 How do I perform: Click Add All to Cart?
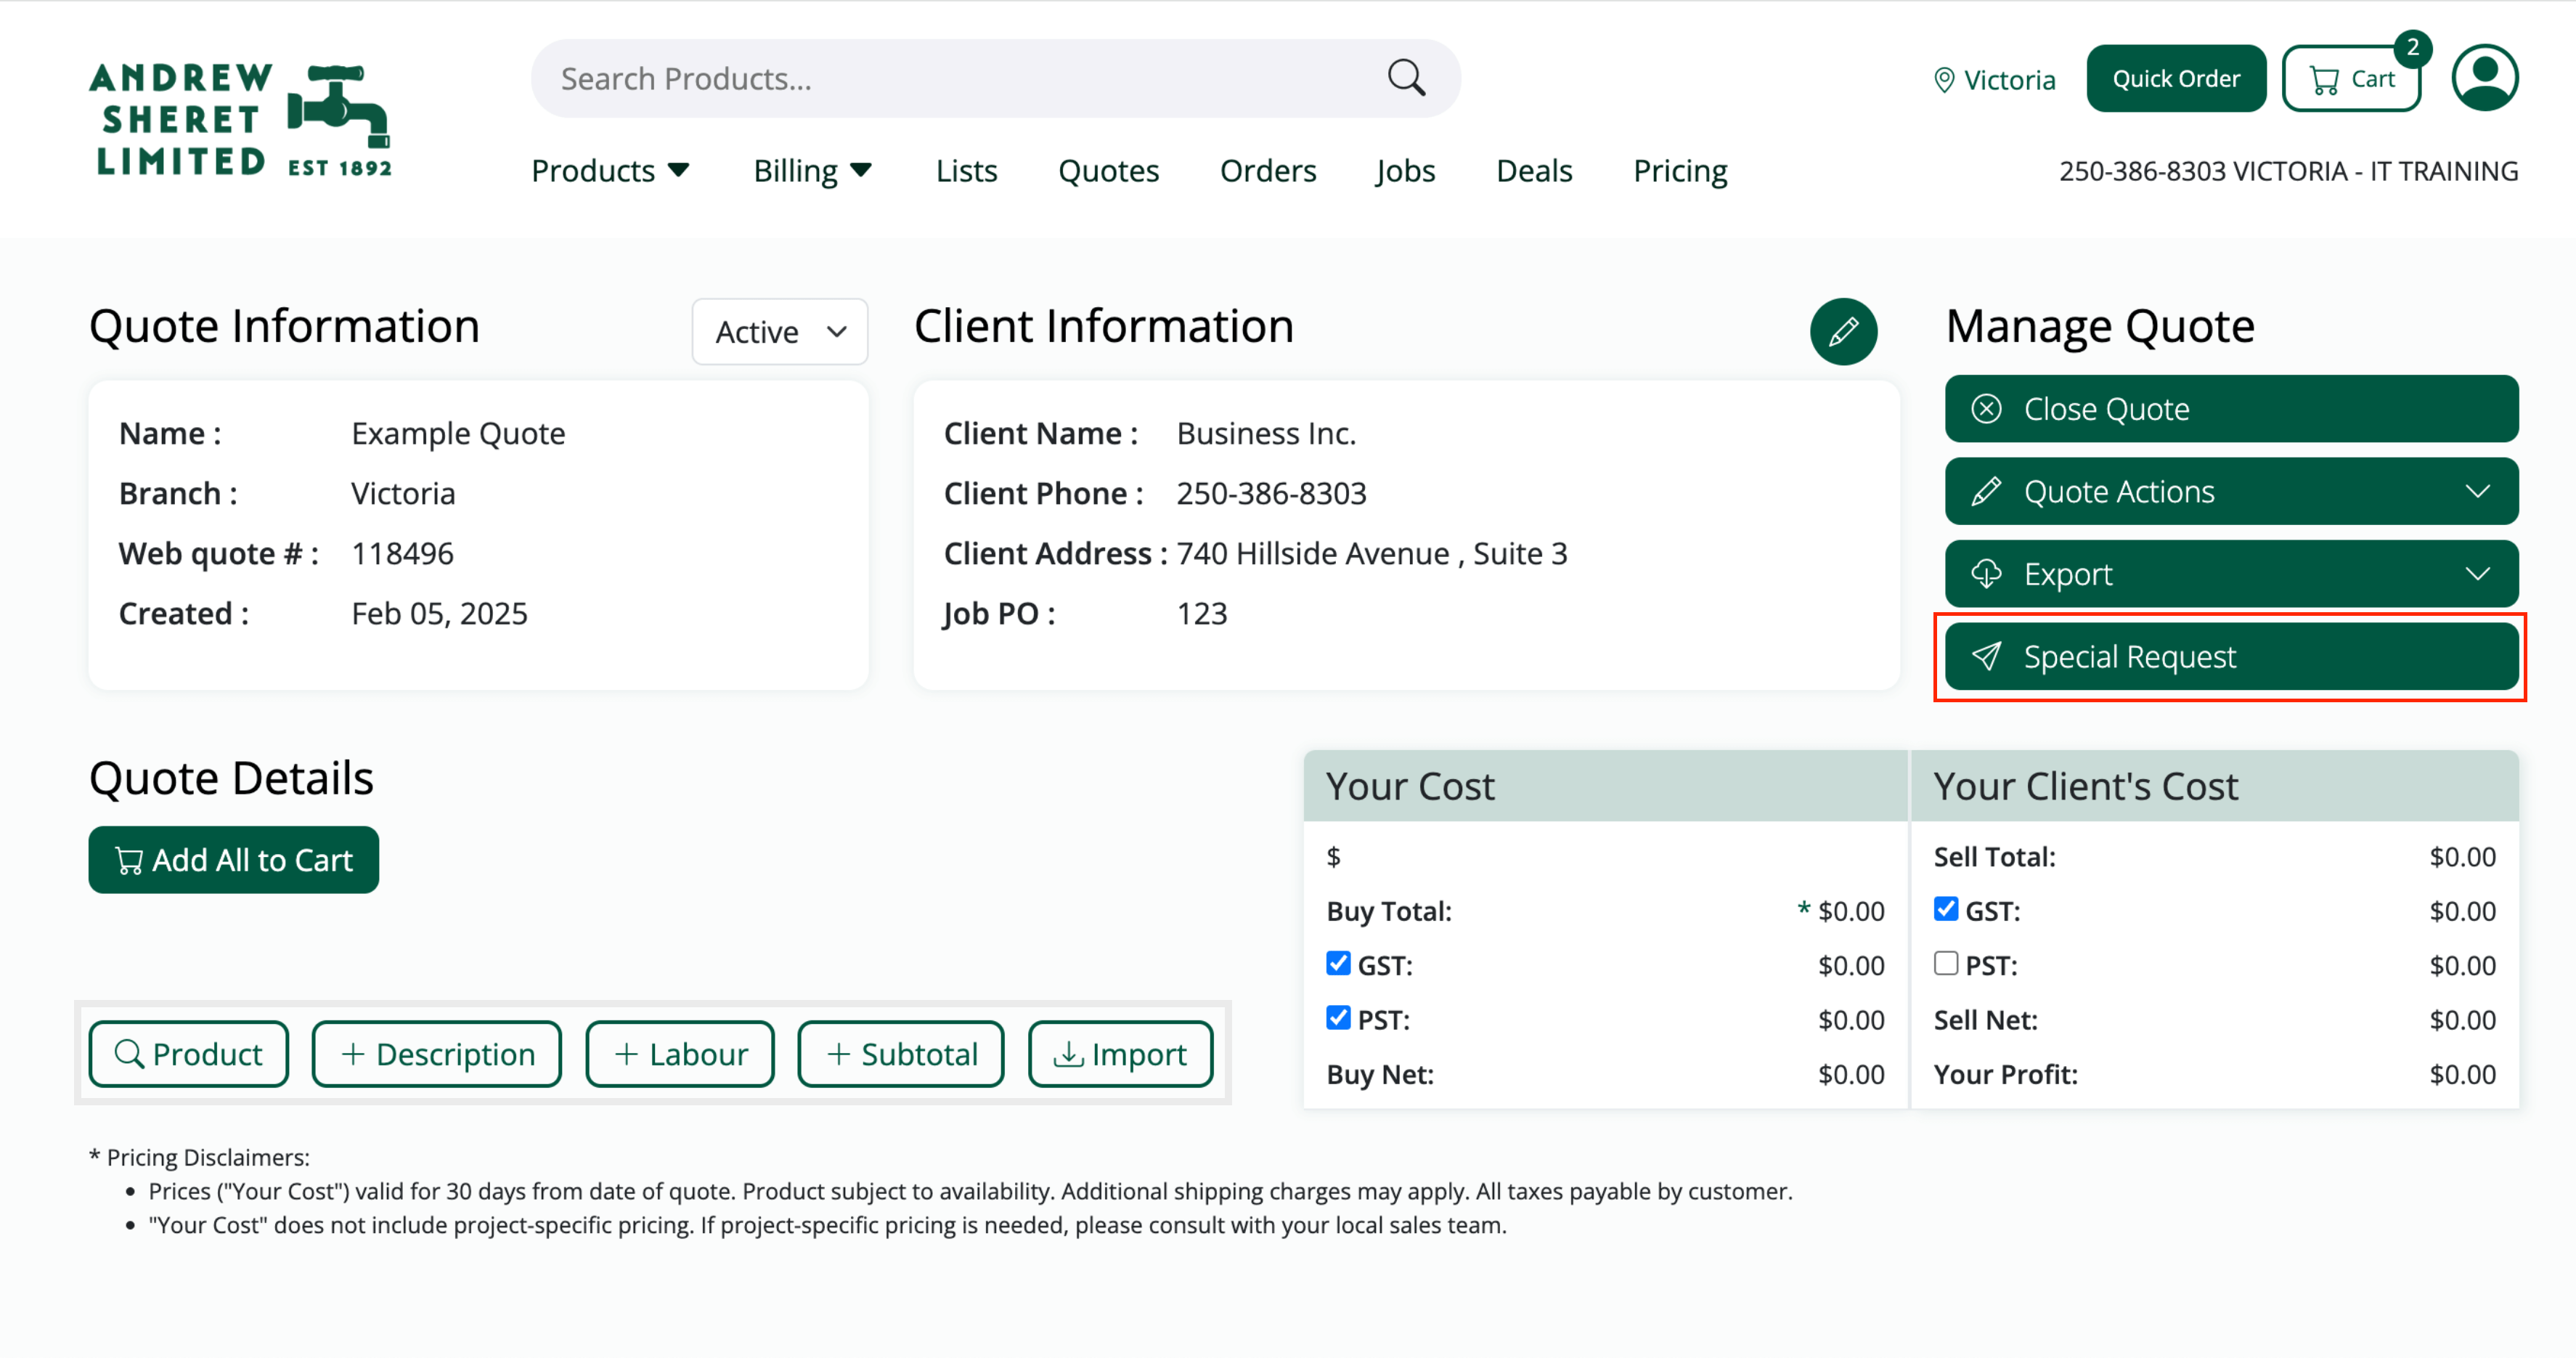tap(233, 860)
